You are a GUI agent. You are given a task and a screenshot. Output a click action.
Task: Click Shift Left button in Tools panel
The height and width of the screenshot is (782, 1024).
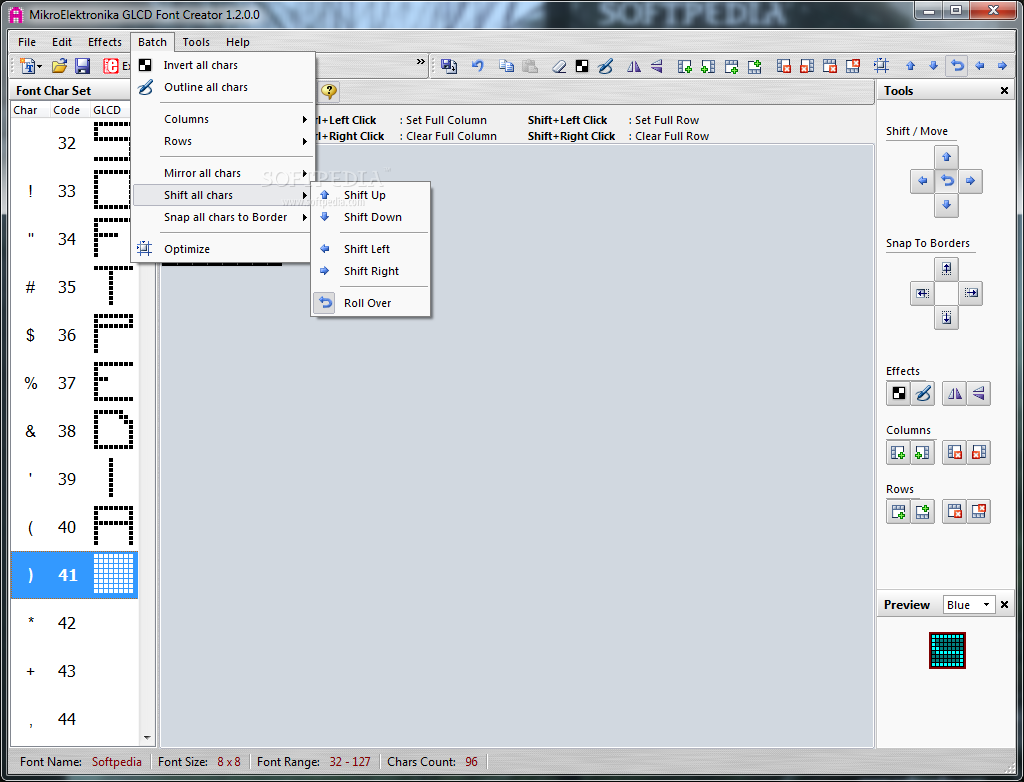(922, 181)
